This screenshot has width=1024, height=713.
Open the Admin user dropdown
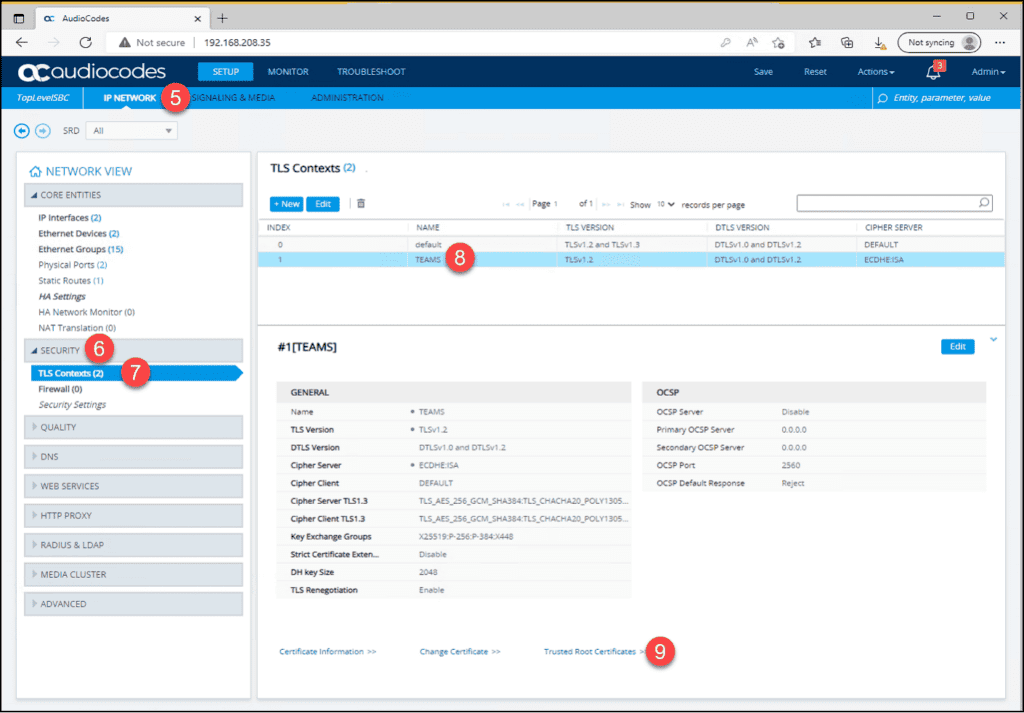pos(988,72)
